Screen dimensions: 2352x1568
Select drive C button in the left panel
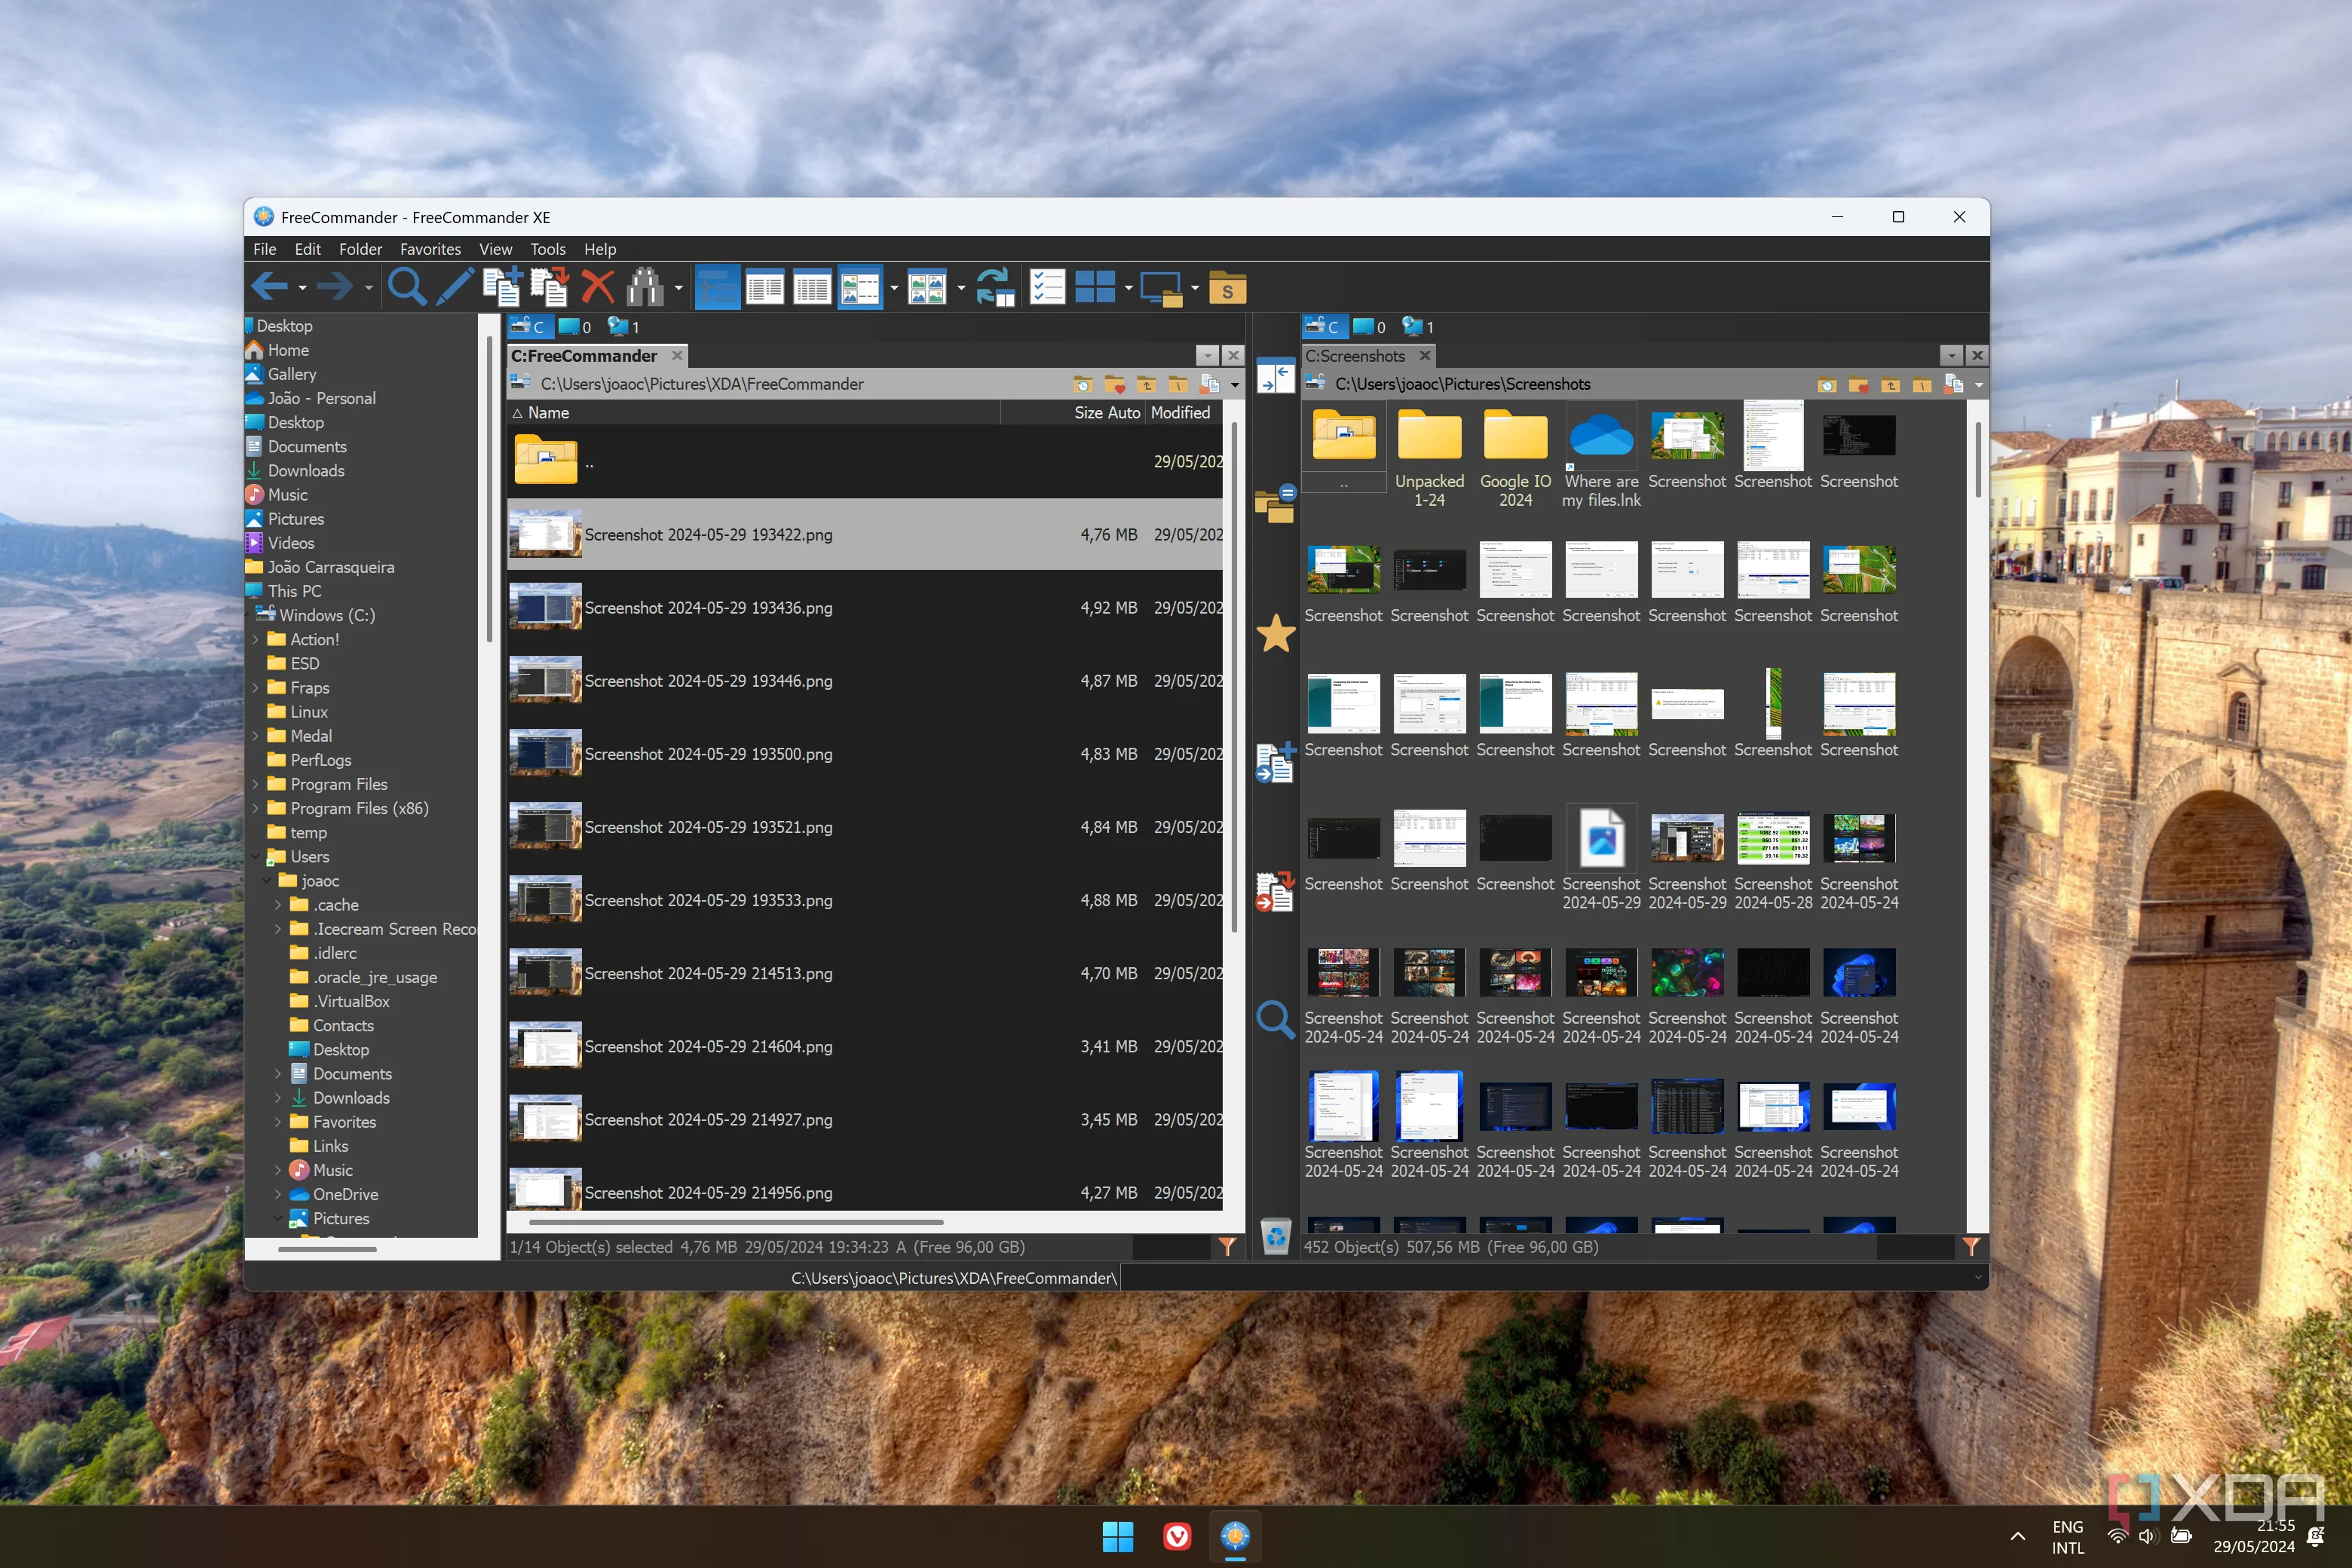(529, 326)
